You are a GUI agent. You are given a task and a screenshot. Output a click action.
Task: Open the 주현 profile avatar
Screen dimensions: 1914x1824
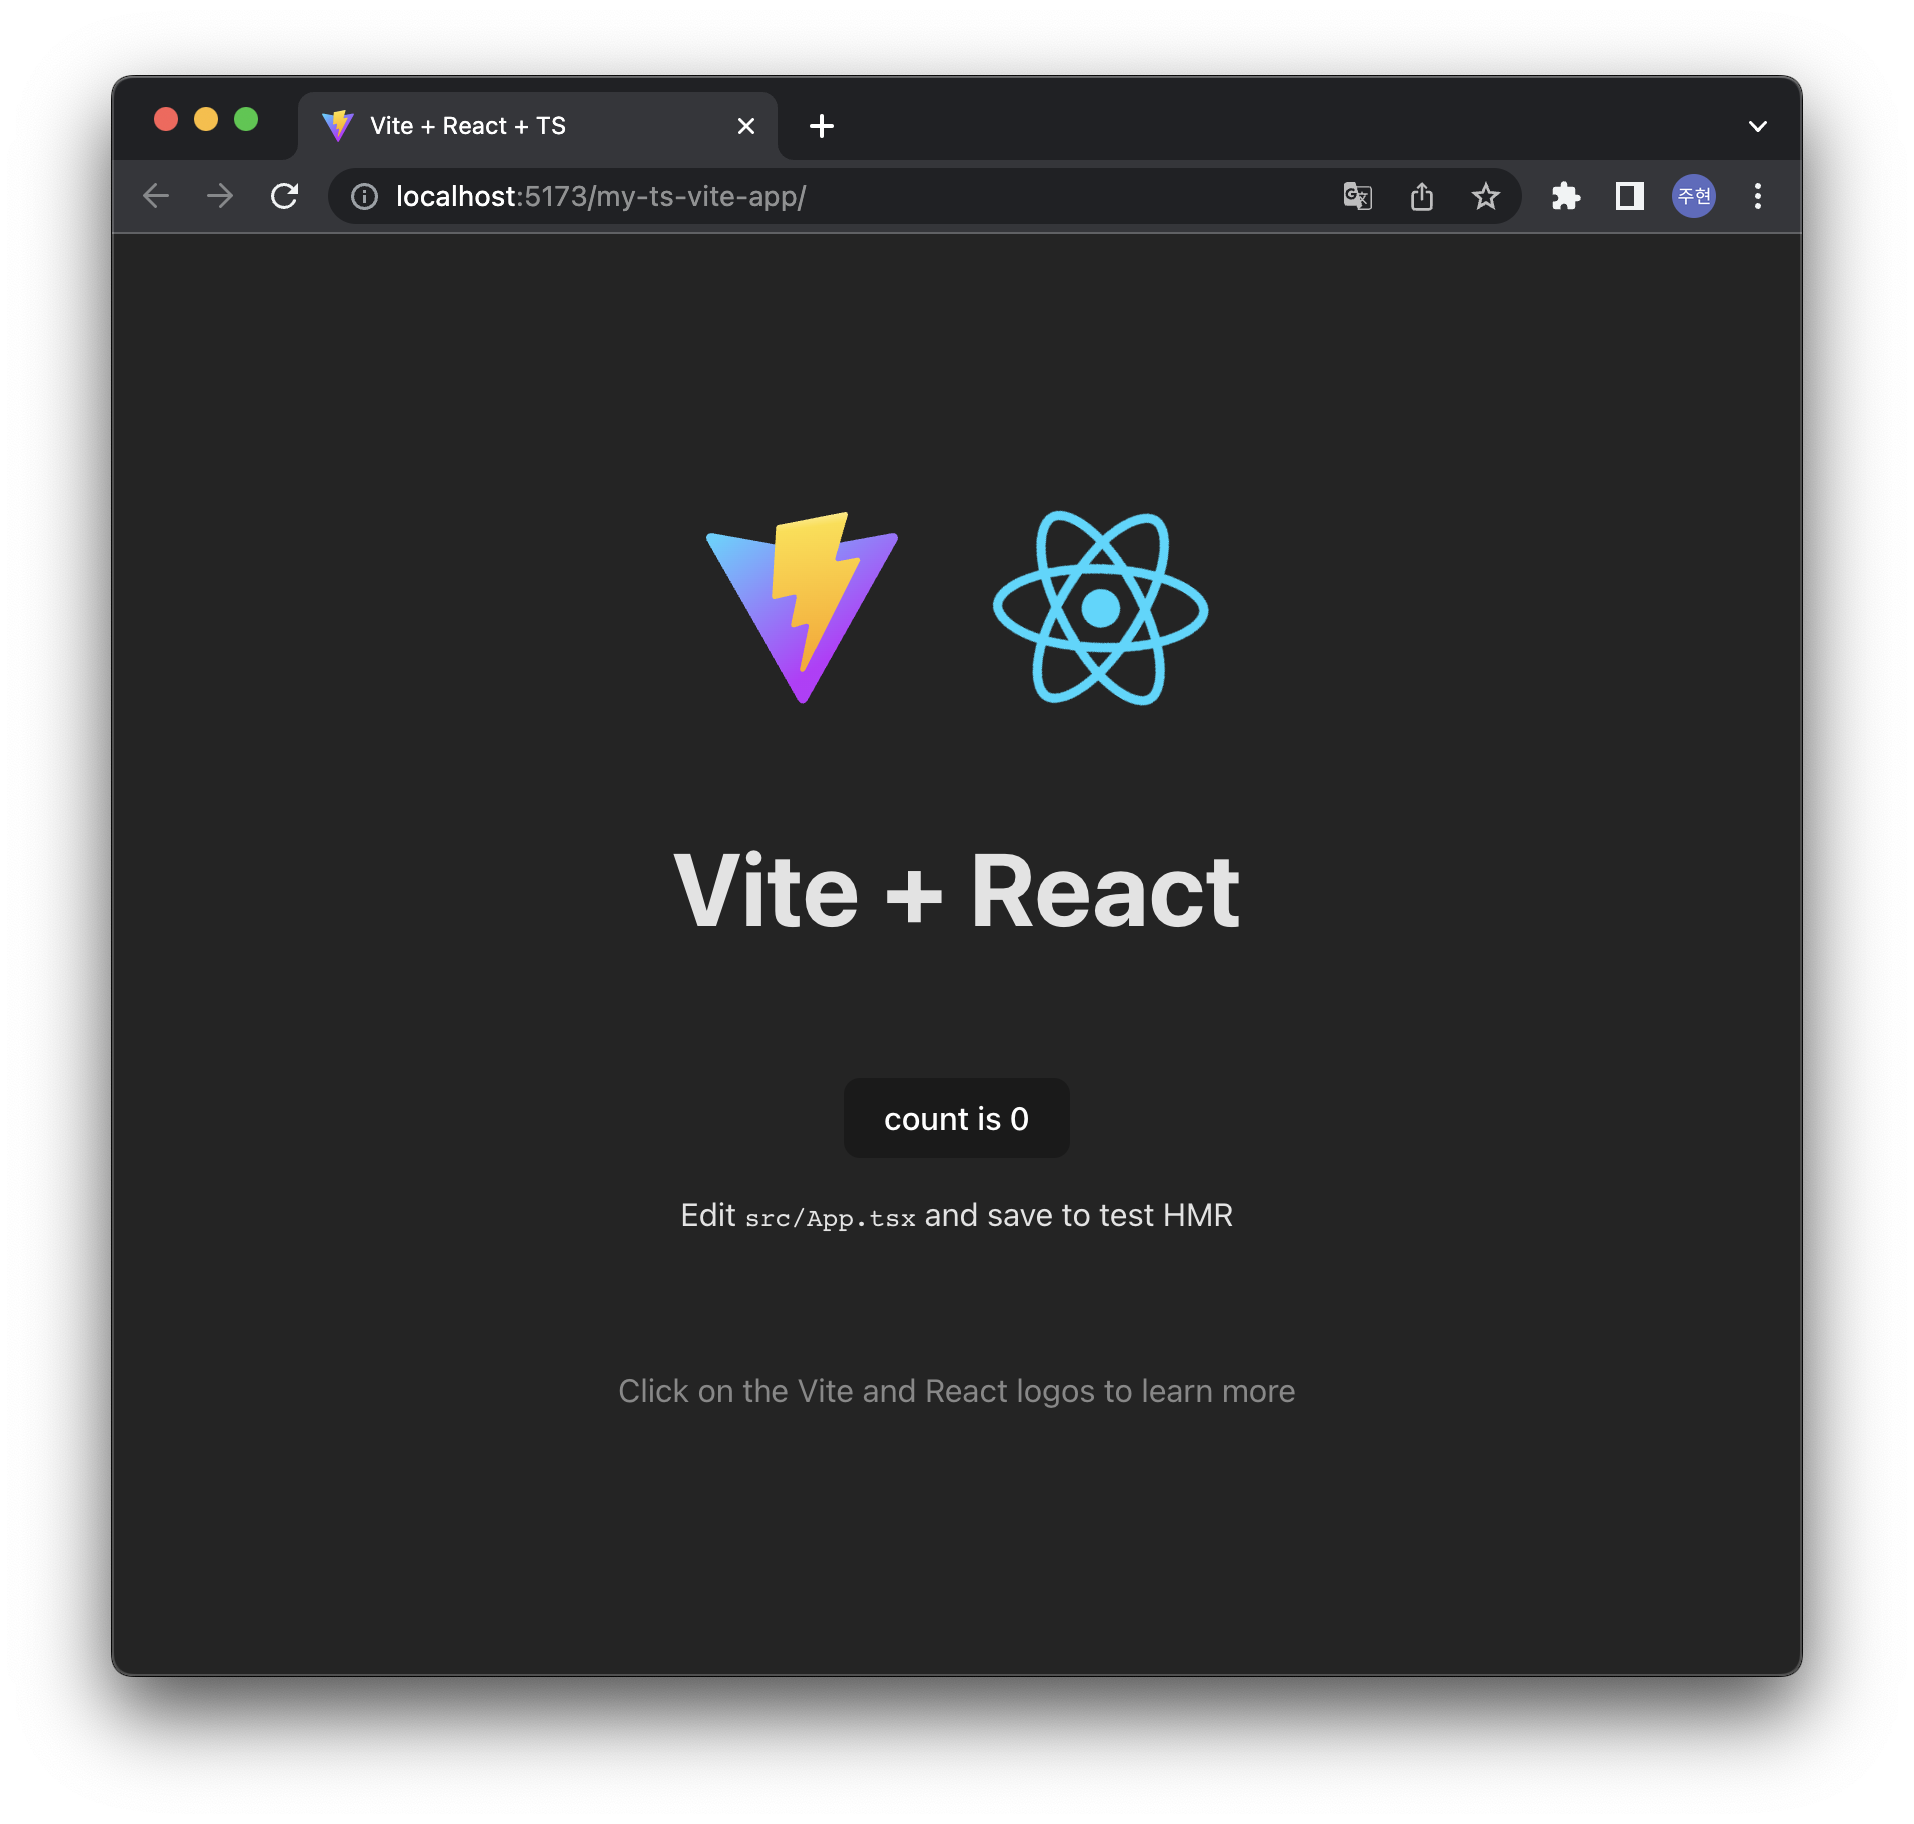[1694, 196]
